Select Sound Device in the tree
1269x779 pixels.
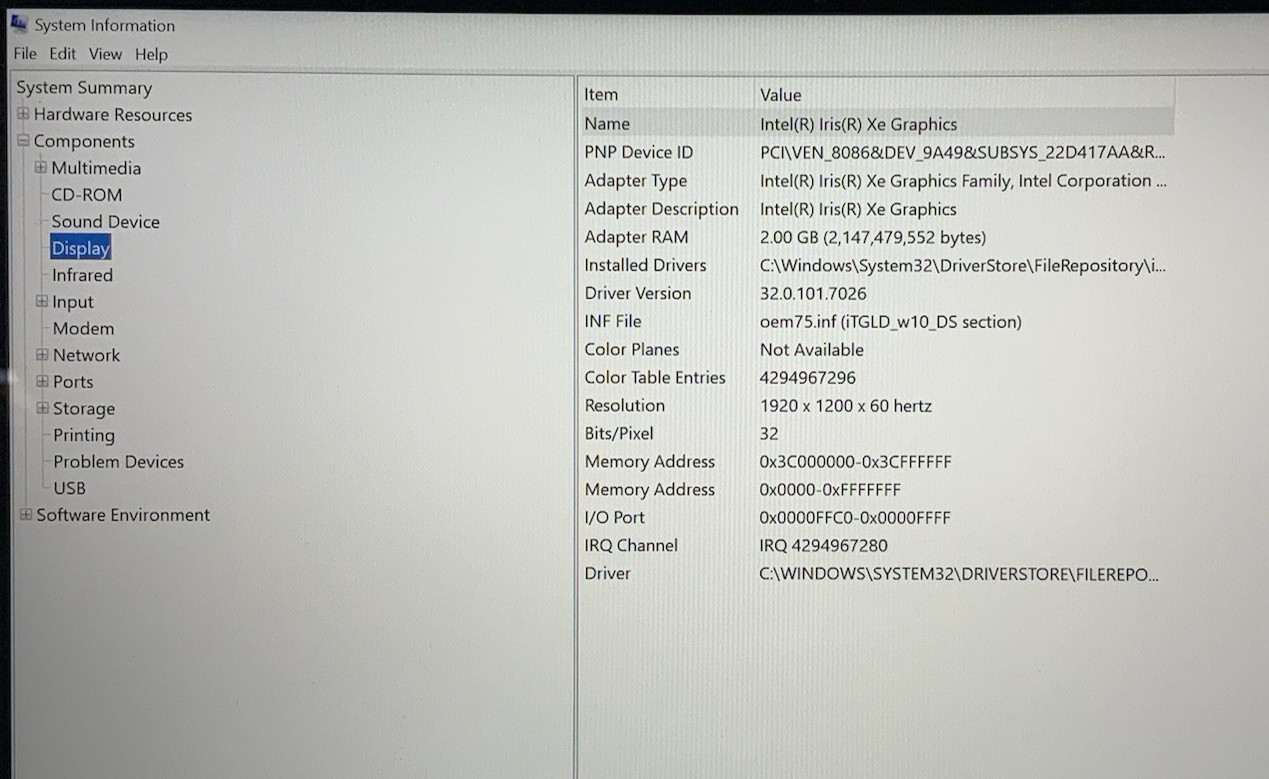click(106, 222)
